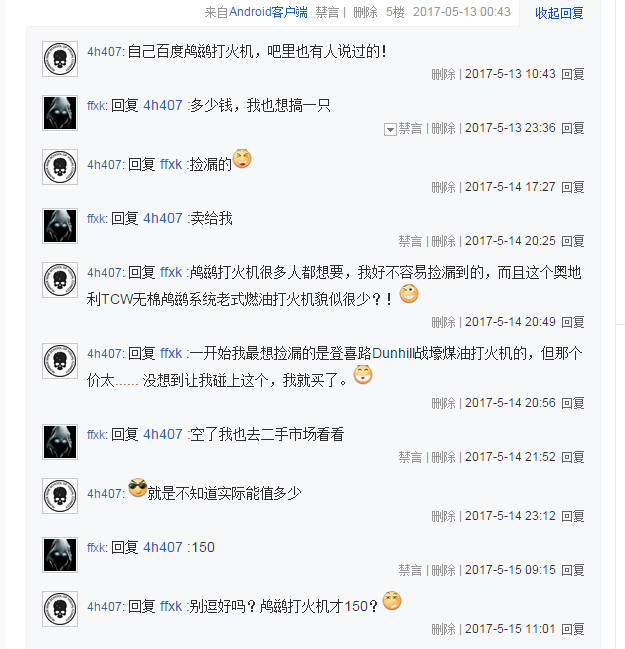The width and height of the screenshot is (625, 649).
Task: Collapse replies with 收起回复
Action: click(559, 13)
